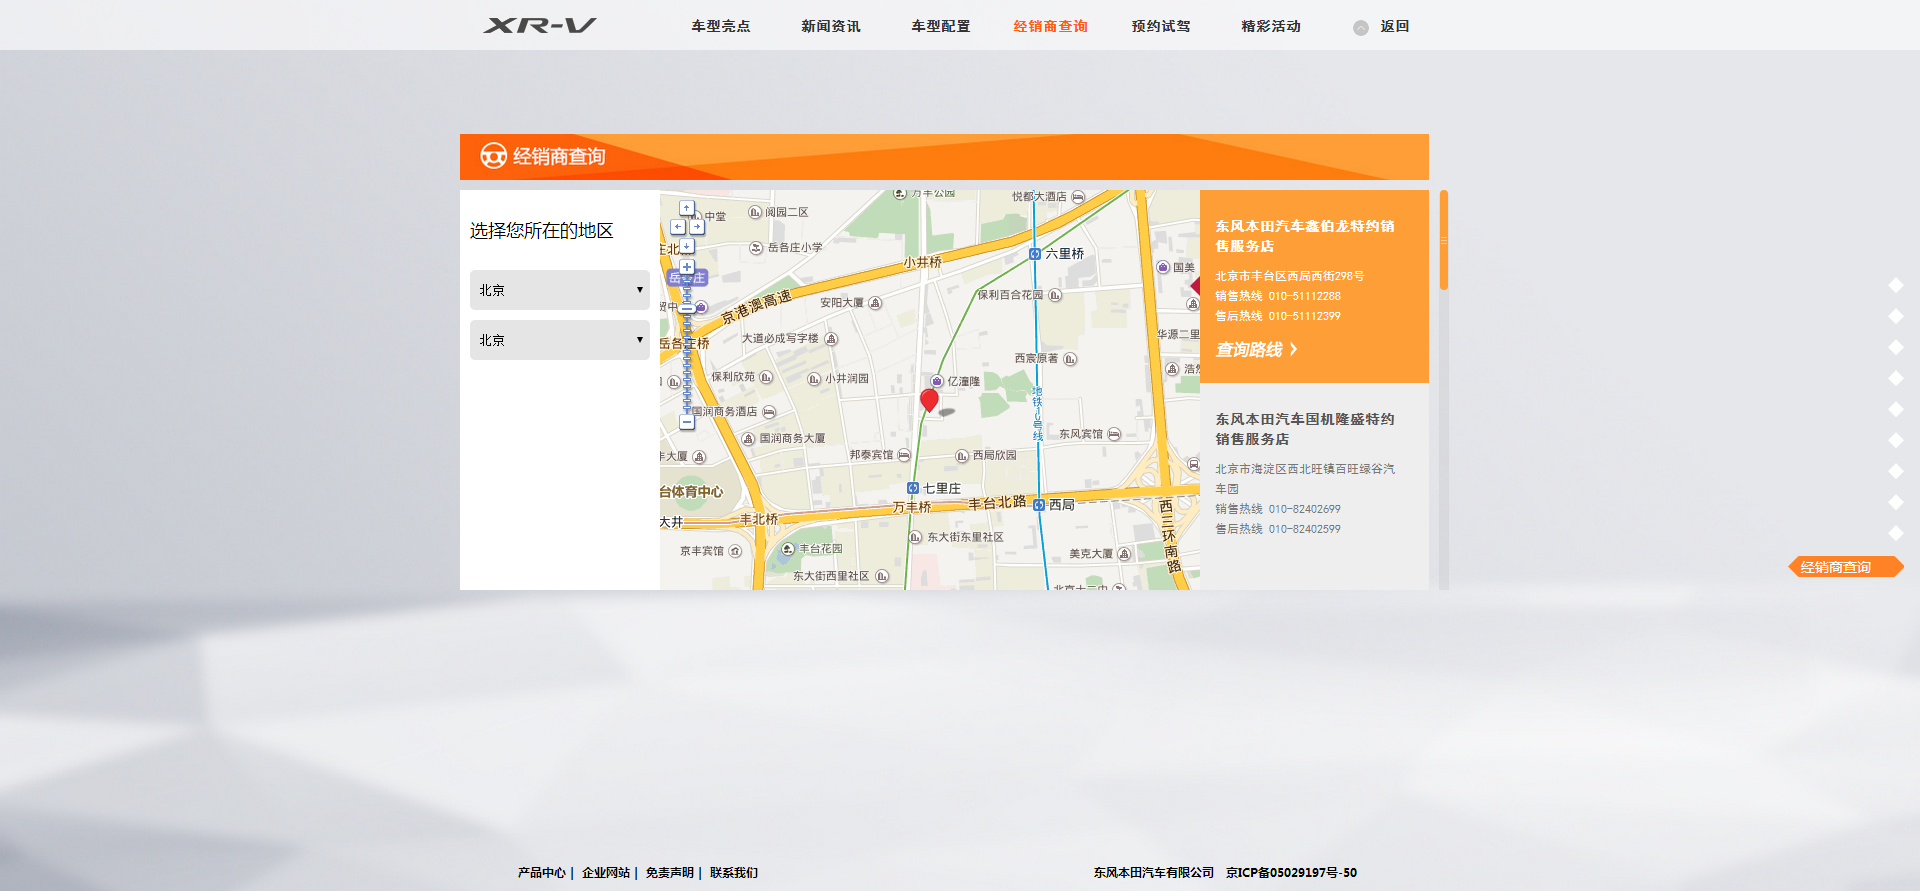This screenshot has width=1920, height=891.
Task: Pan the map up with arrow button
Action: [x=687, y=208]
